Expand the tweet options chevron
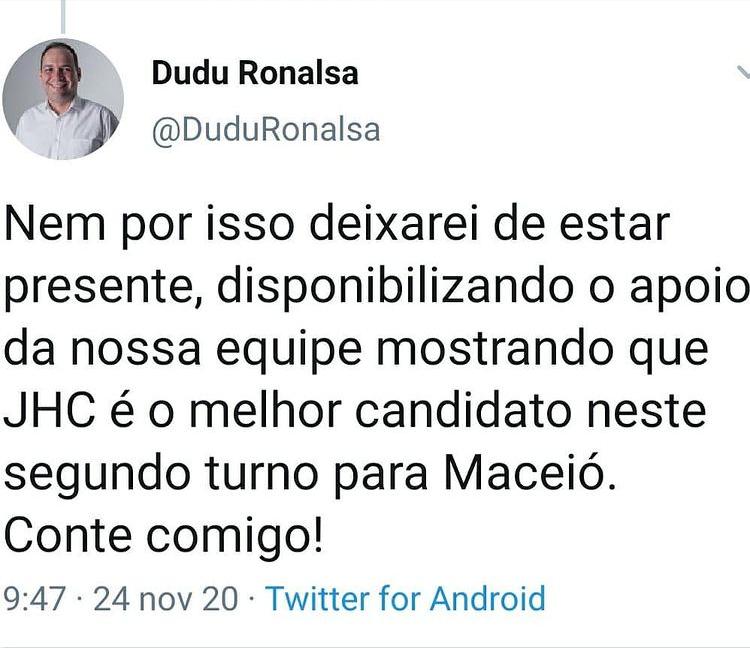Viewport: 750px width, 648px height. 743,72
